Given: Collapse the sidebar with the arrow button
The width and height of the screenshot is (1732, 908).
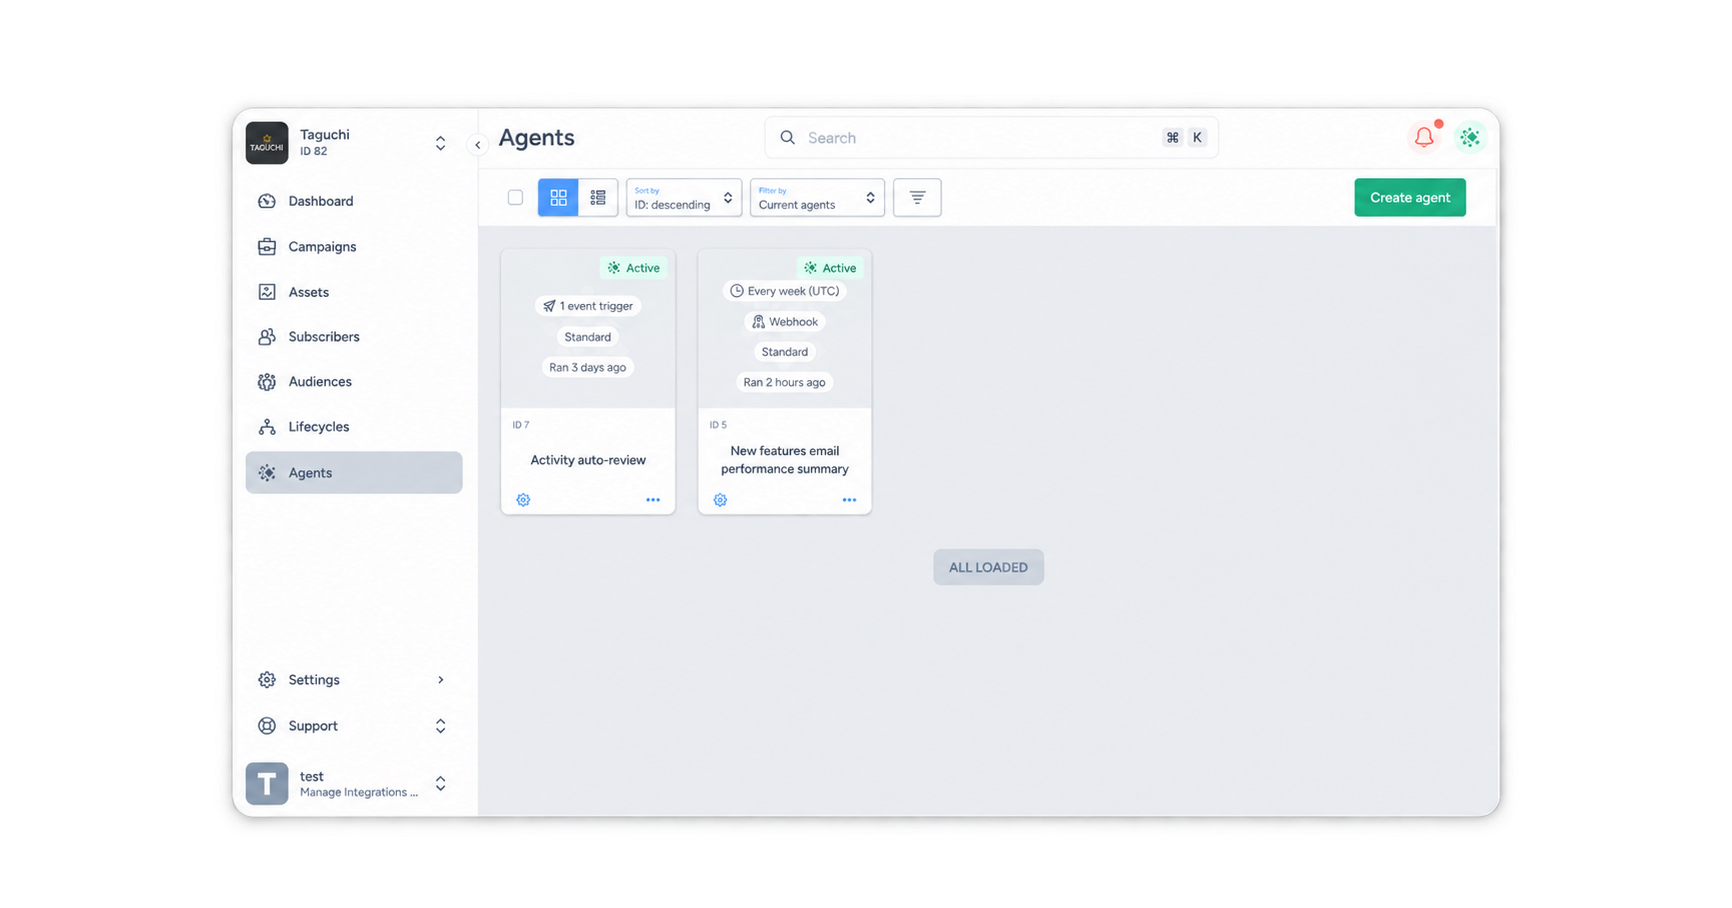Looking at the screenshot, I should click(x=478, y=145).
